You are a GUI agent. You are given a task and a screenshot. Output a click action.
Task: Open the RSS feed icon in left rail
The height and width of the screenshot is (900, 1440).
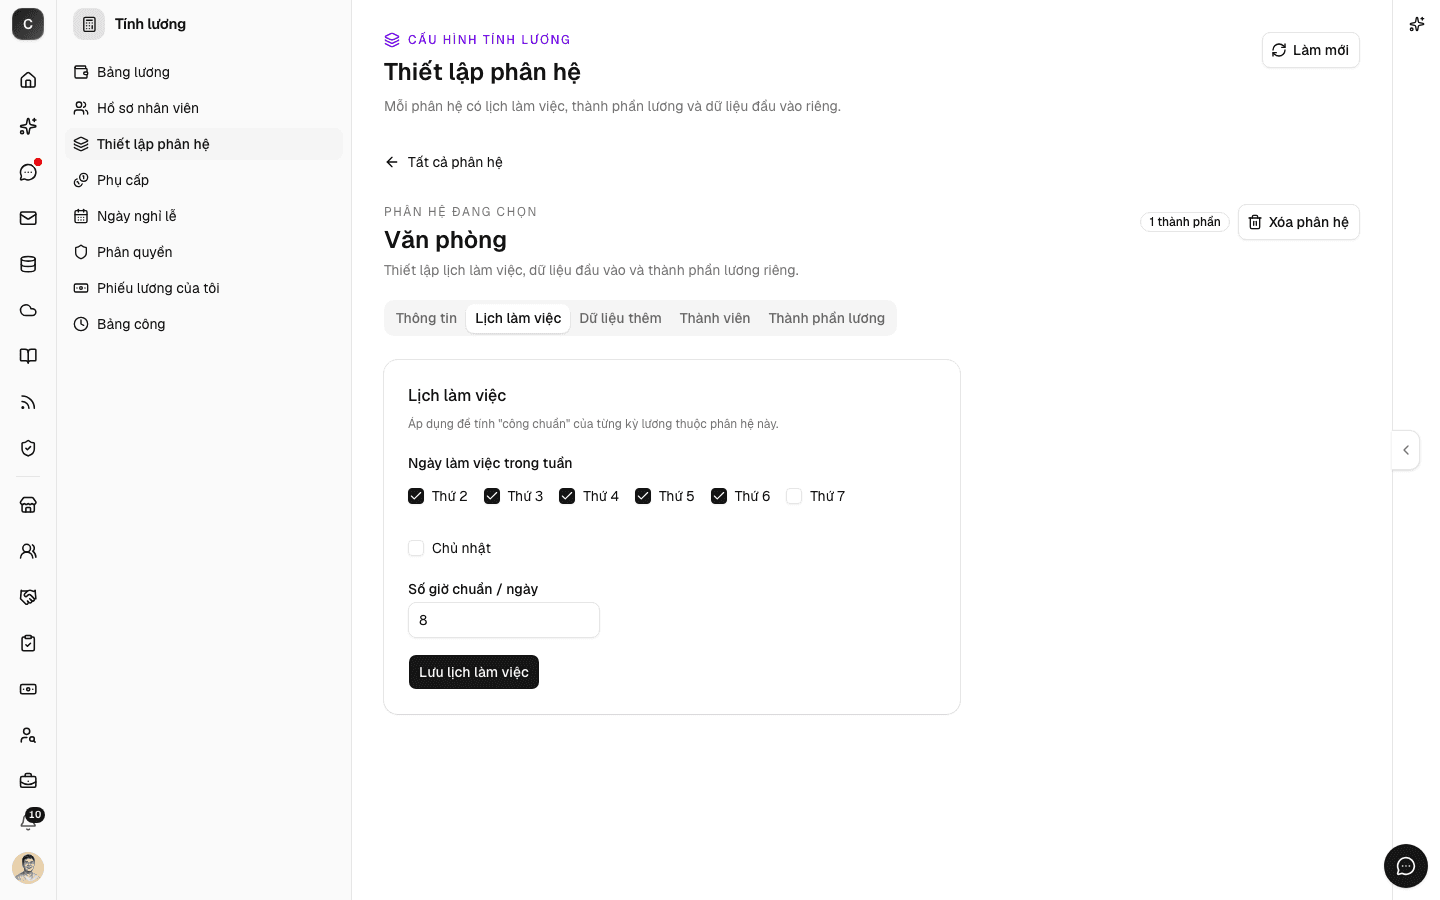point(28,402)
